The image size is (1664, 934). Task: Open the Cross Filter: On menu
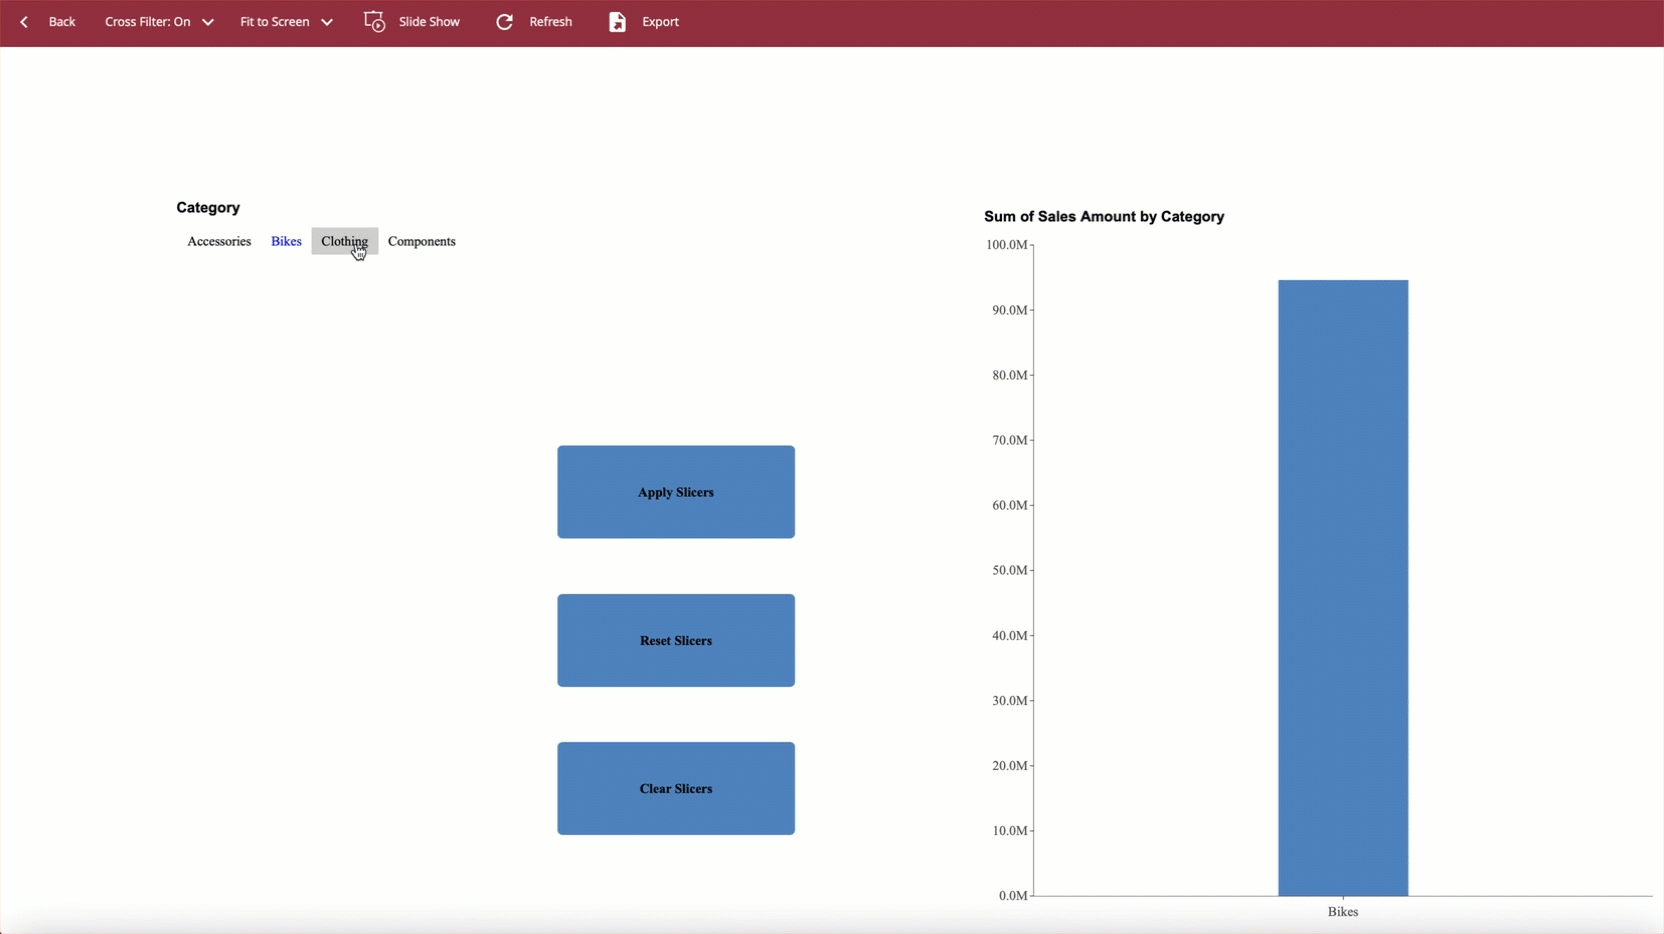148,22
